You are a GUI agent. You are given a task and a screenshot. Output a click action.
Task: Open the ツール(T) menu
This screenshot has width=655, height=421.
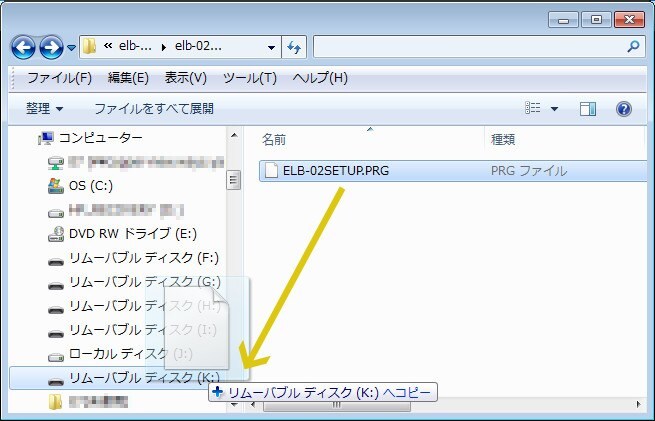tap(249, 78)
